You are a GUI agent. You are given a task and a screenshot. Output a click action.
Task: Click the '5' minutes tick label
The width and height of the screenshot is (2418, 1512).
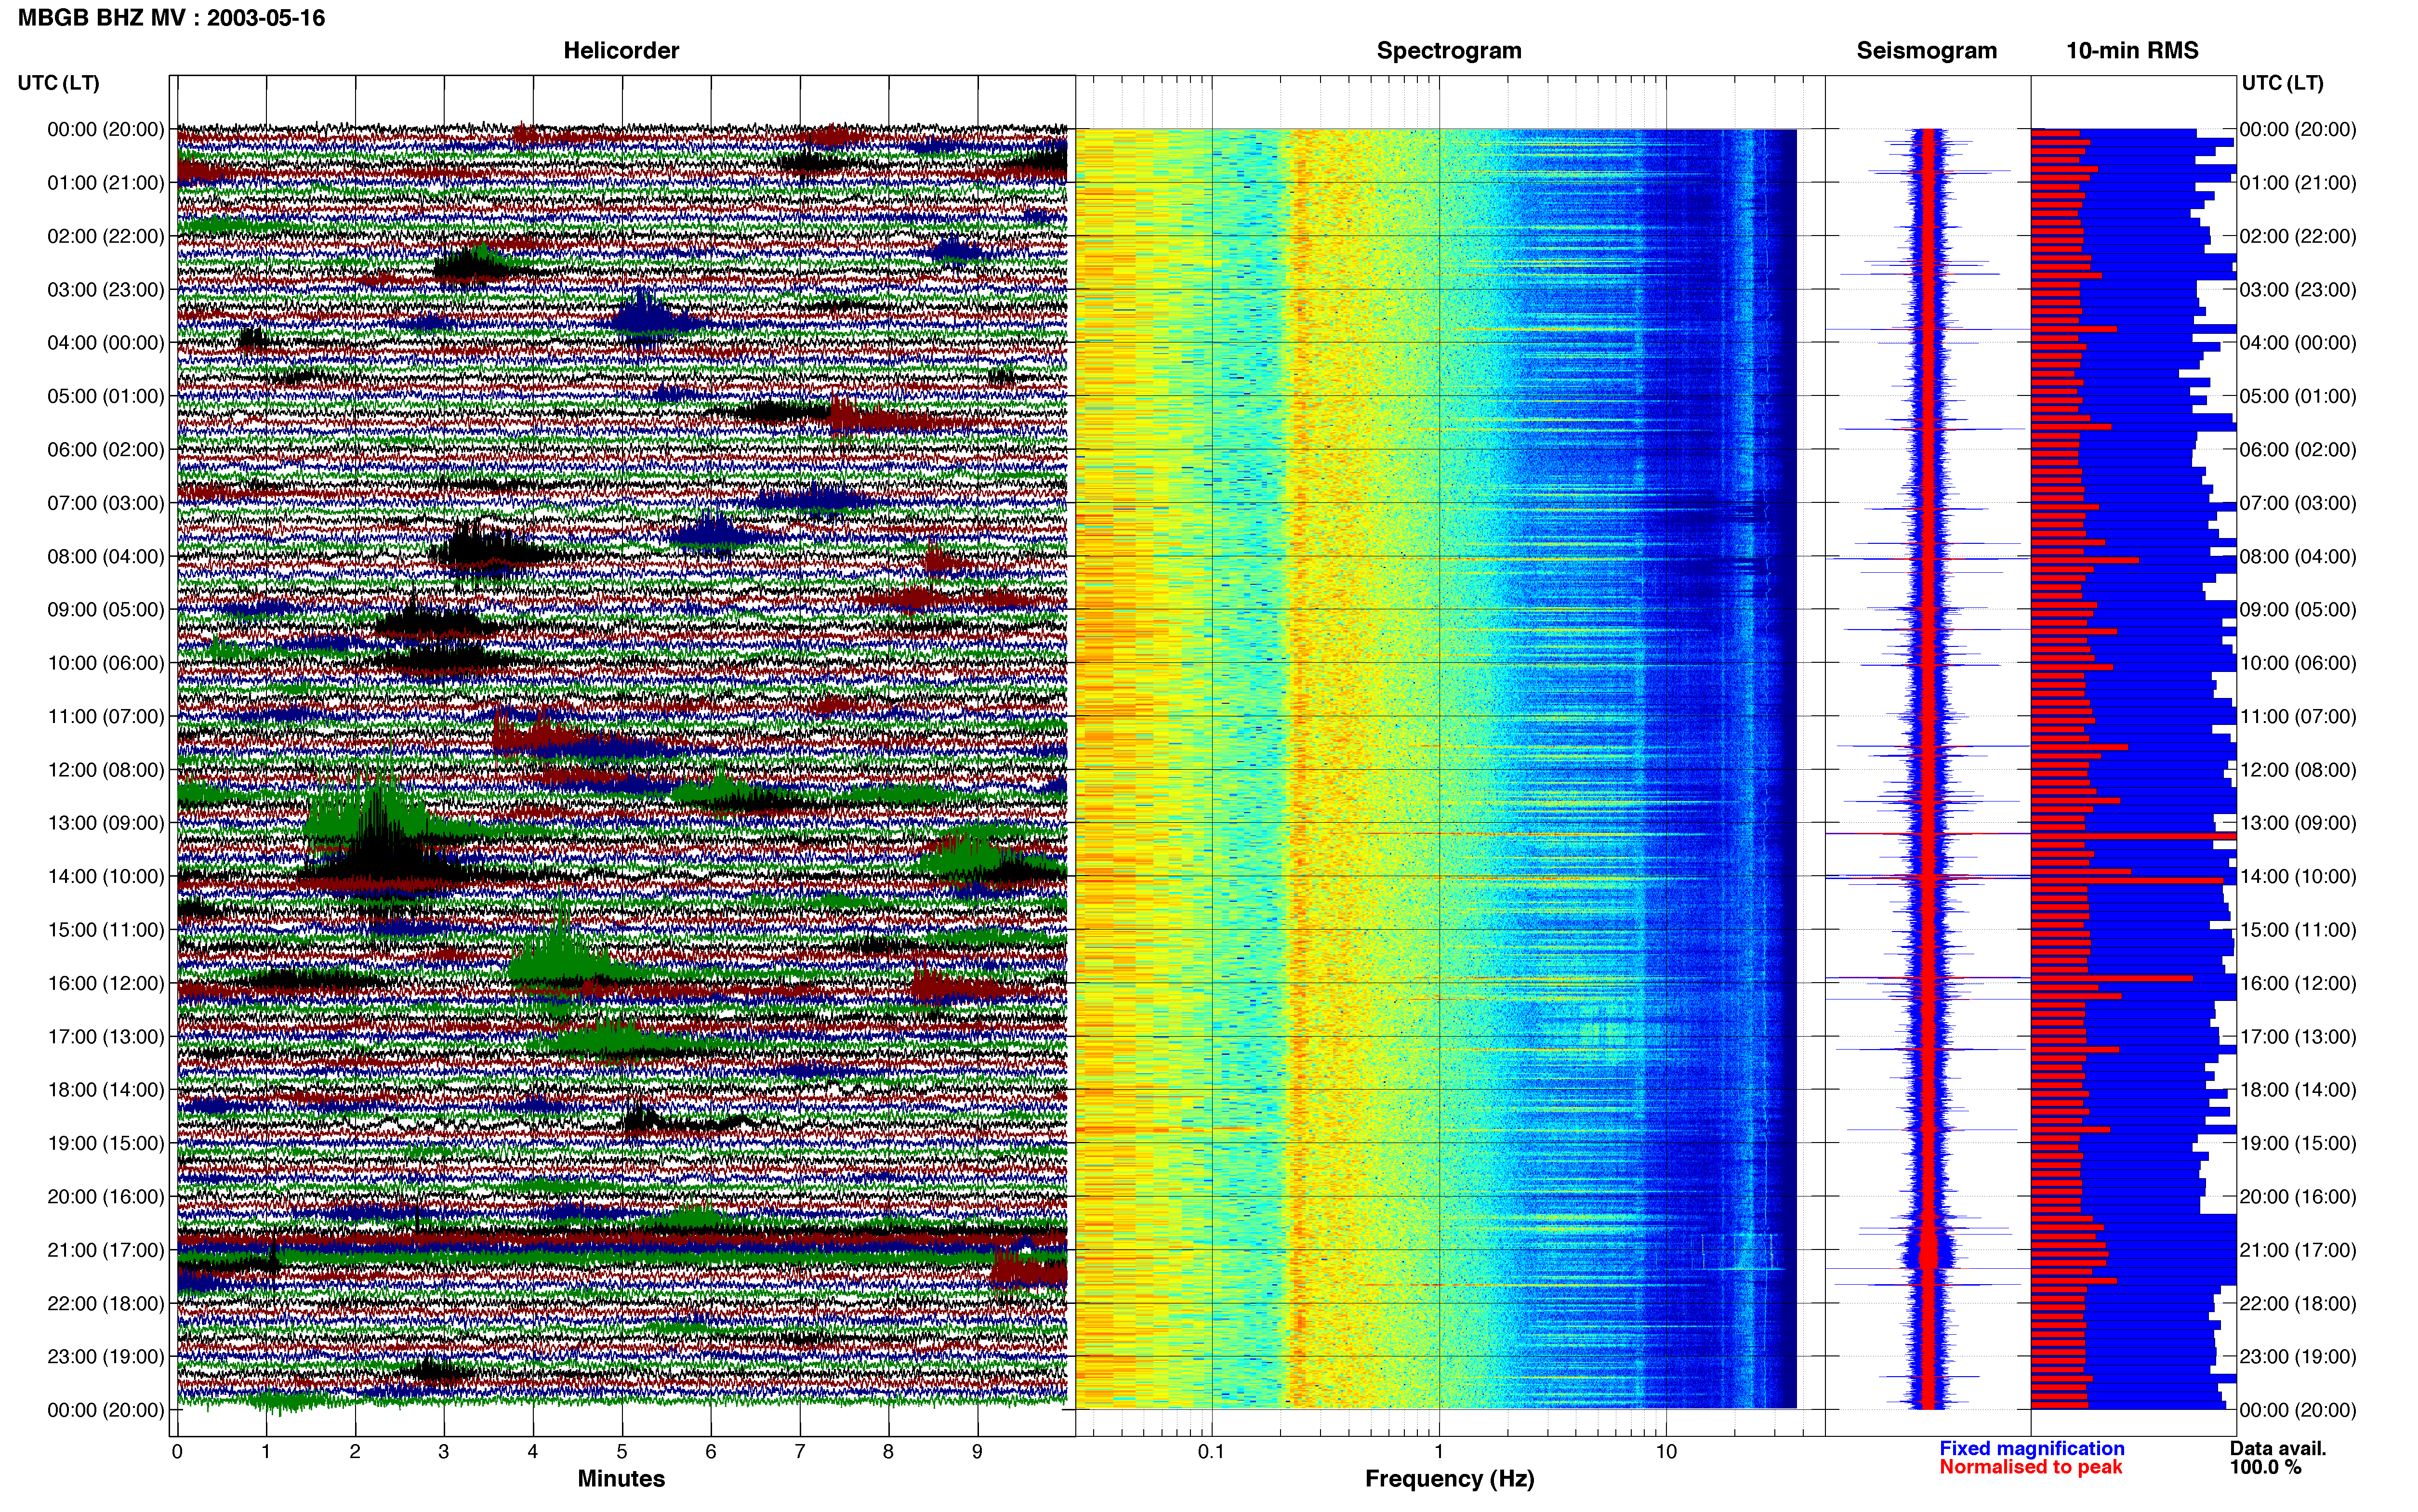(x=622, y=1451)
